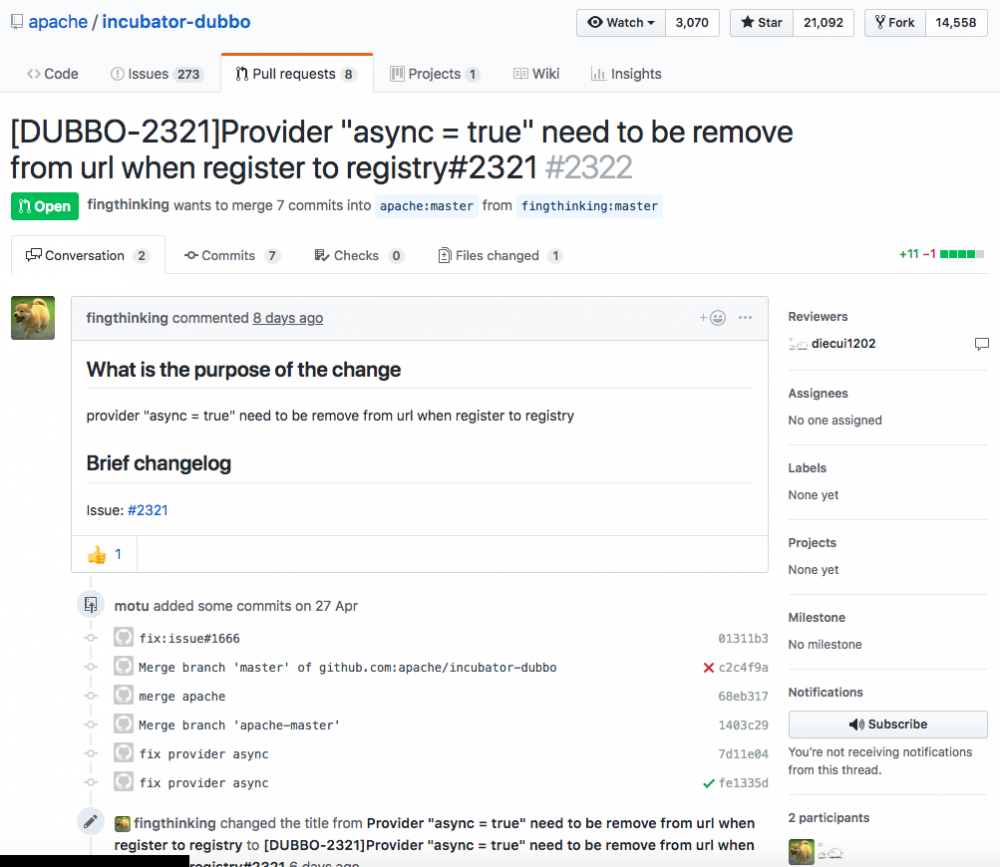The height and width of the screenshot is (867, 1000).
Task: Click the repository book icon
Action: 17,22
